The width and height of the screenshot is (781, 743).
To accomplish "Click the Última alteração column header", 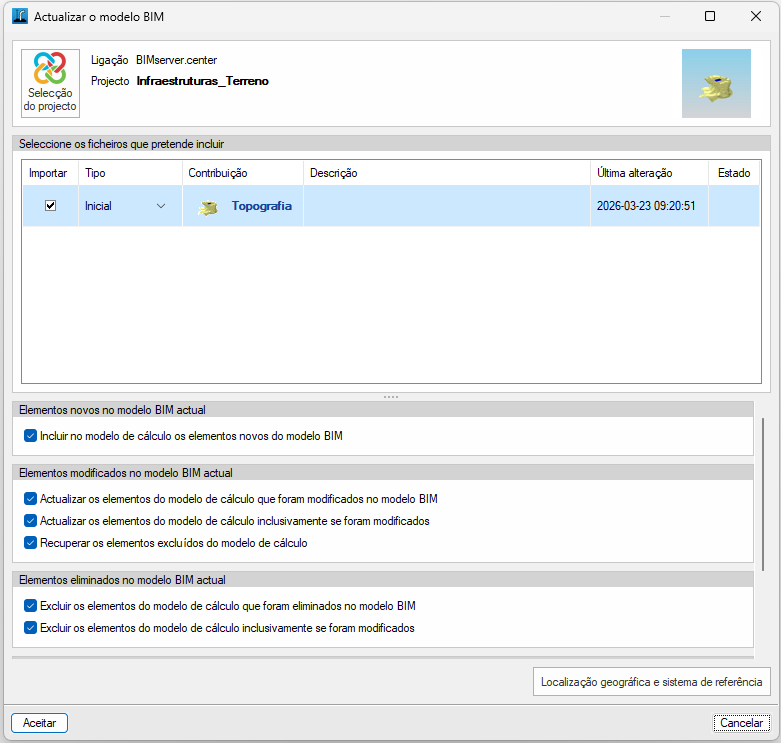I will [650, 173].
